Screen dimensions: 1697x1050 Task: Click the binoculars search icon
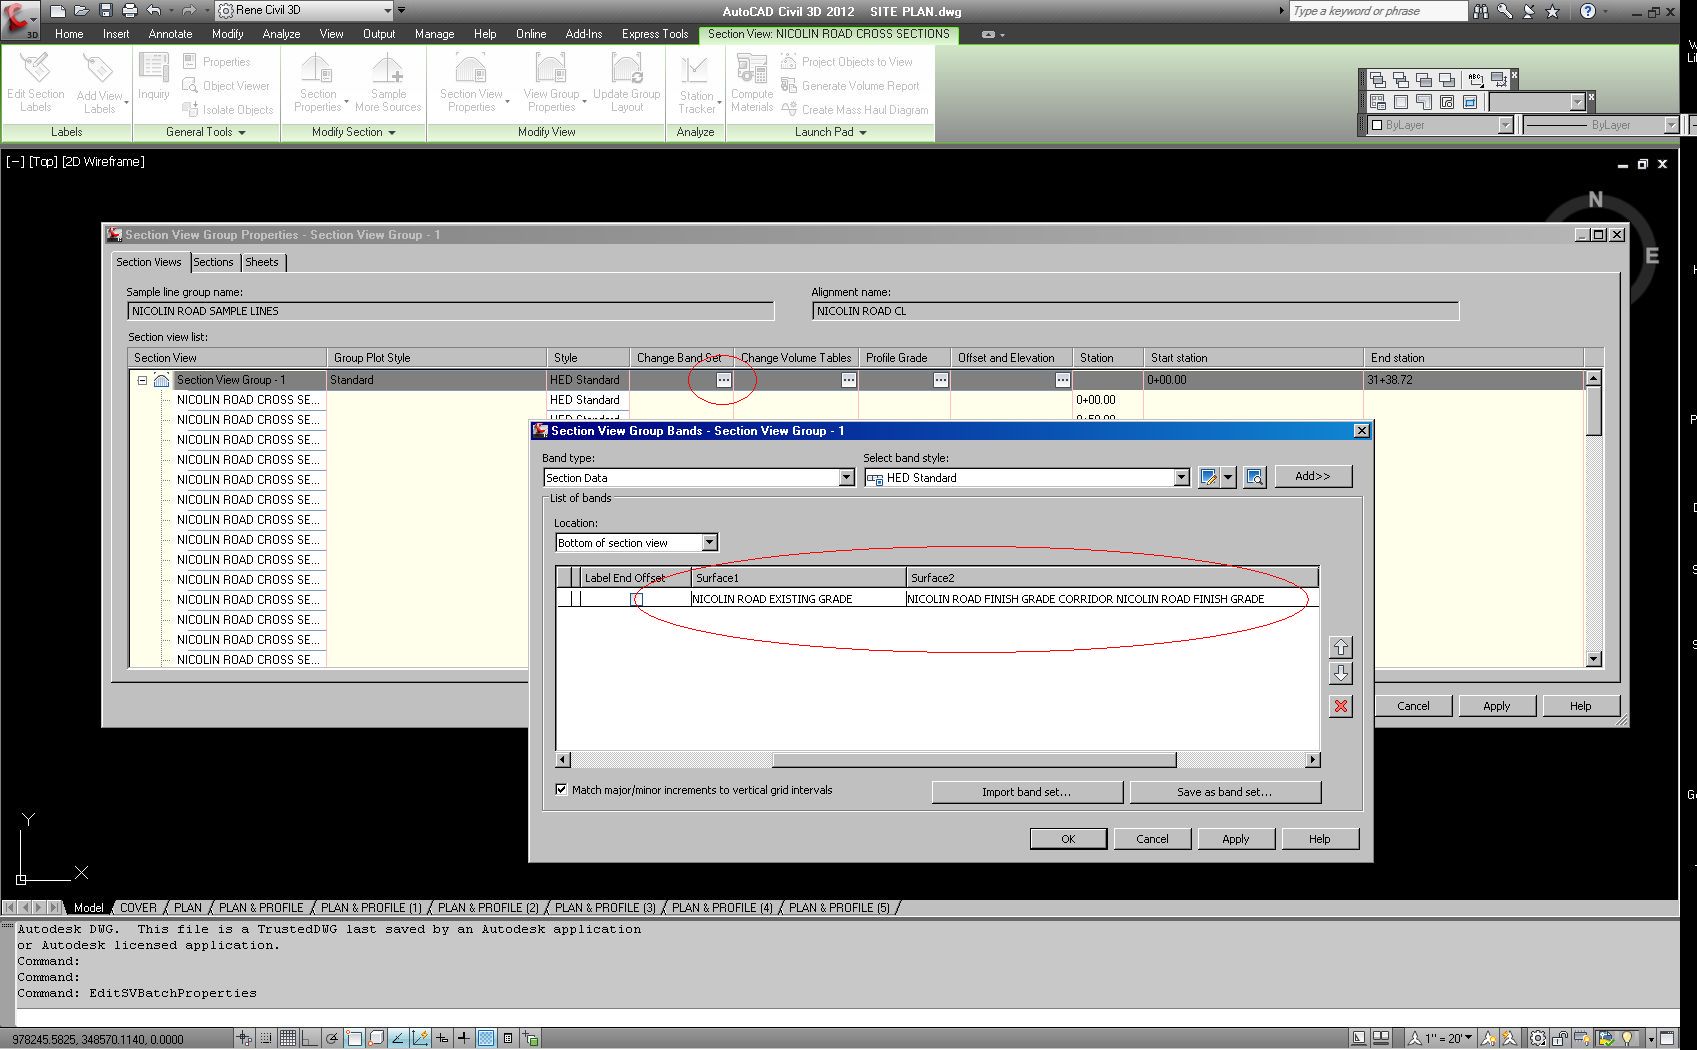pyautogui.click(x=1480, y=11)
